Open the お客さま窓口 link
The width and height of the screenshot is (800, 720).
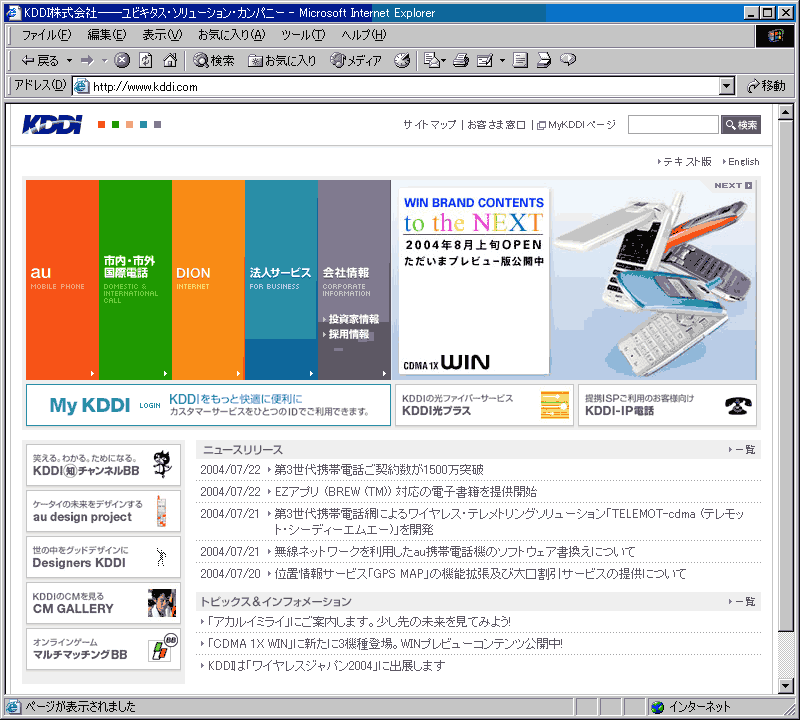[496, 125]
